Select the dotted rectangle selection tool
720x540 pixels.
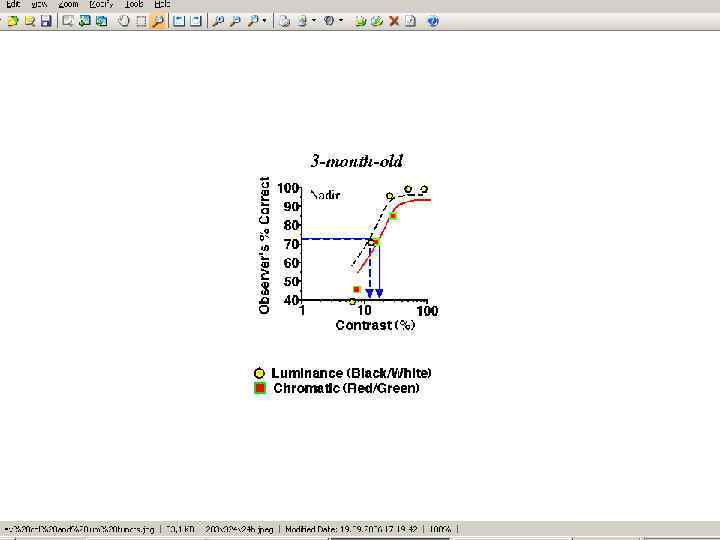[141, 21]
